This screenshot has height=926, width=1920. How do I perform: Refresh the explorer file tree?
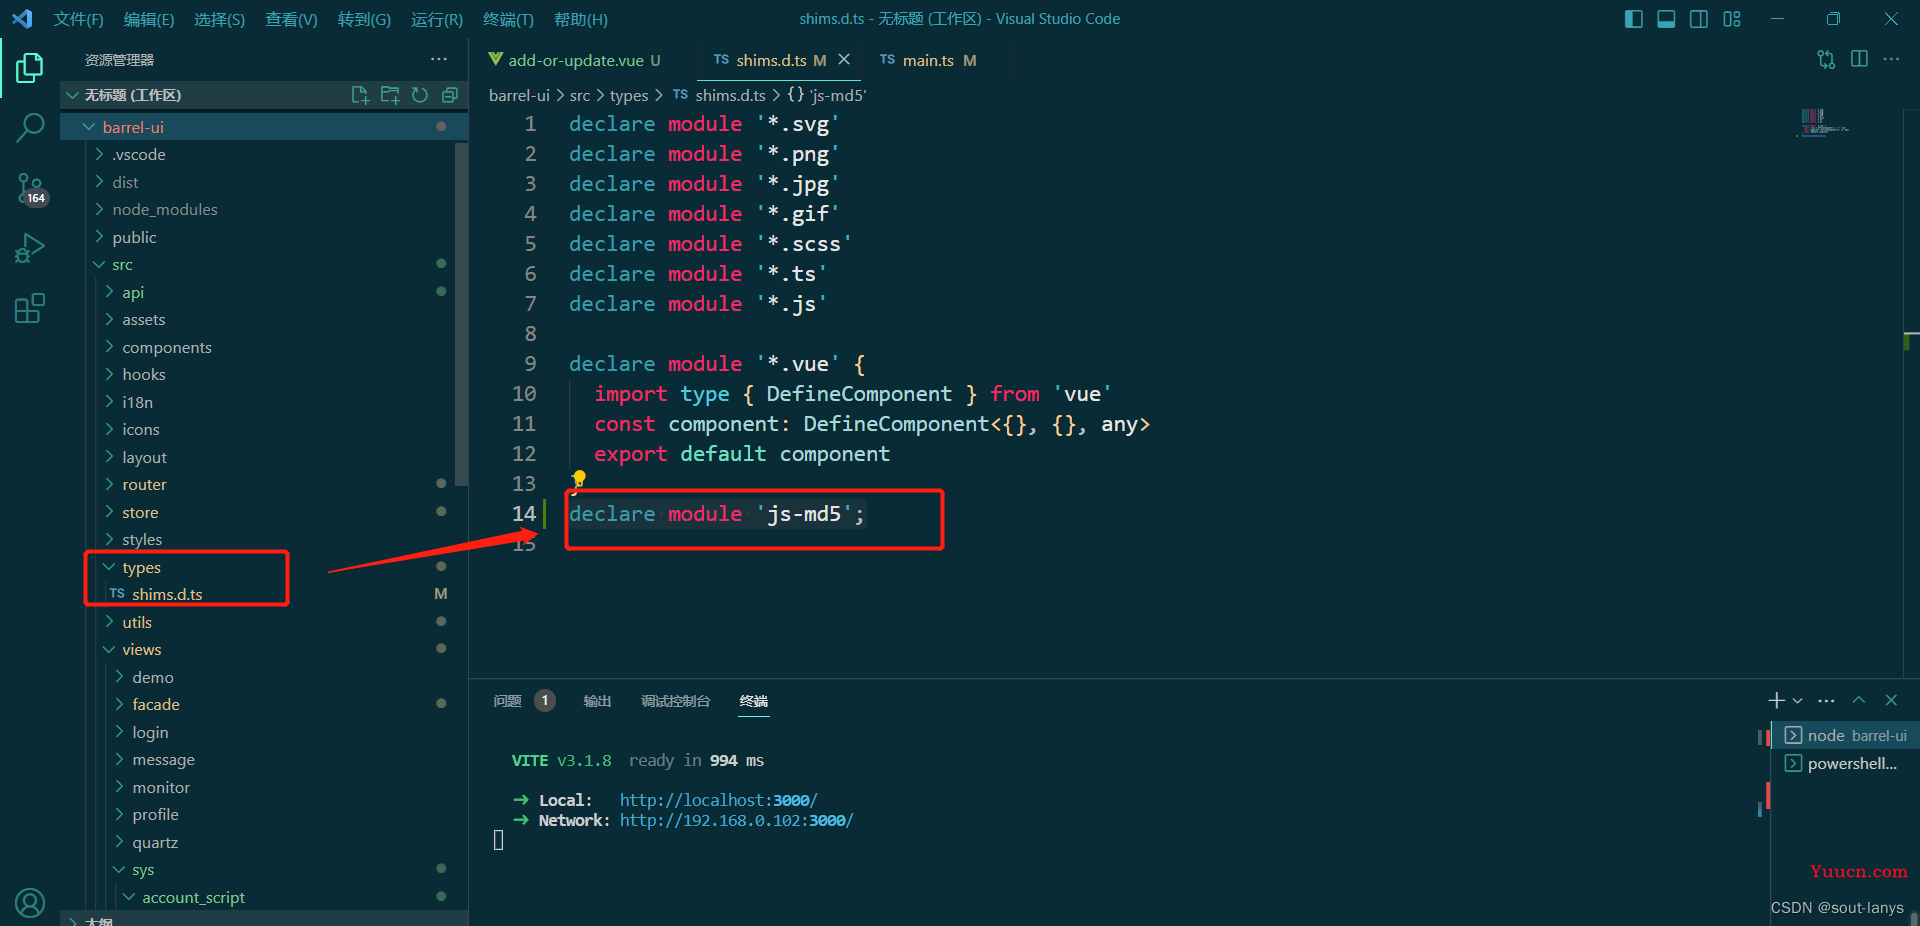click(420, 95)
